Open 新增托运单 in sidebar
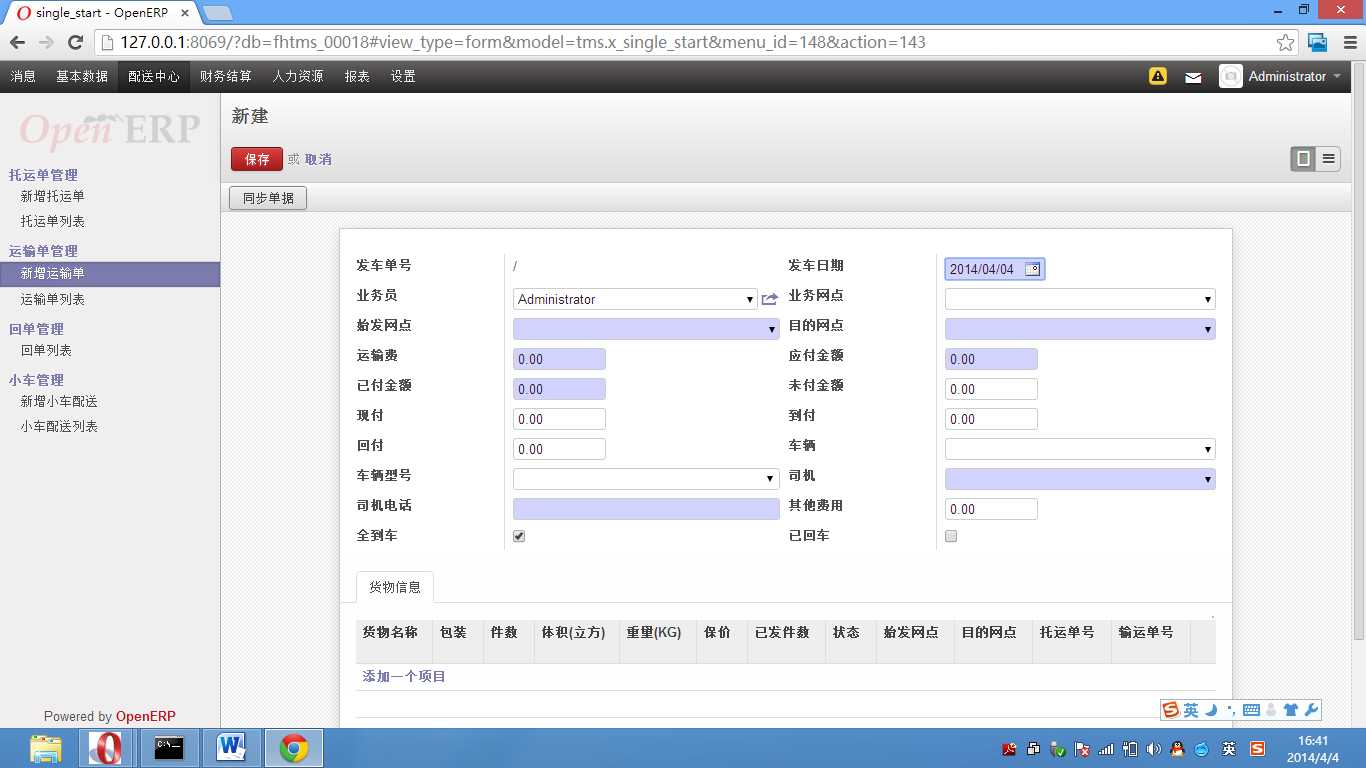 pyautogui.click(x=53, y=196)
